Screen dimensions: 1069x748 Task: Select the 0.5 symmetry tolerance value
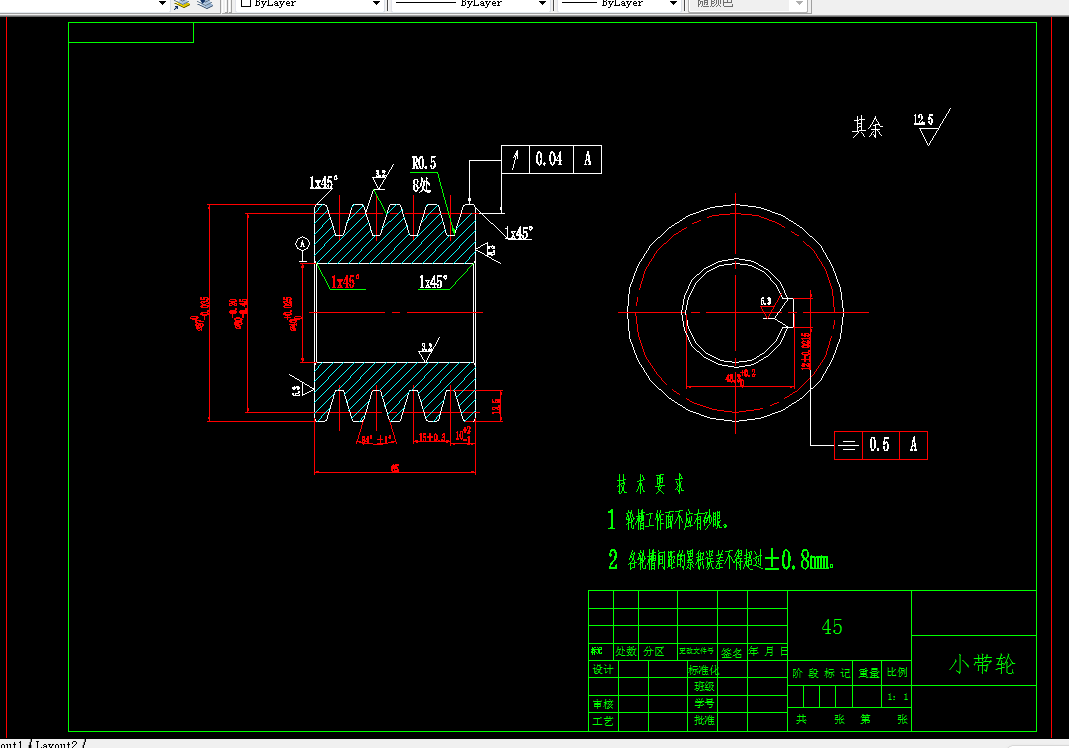click(x=879, y=445)
